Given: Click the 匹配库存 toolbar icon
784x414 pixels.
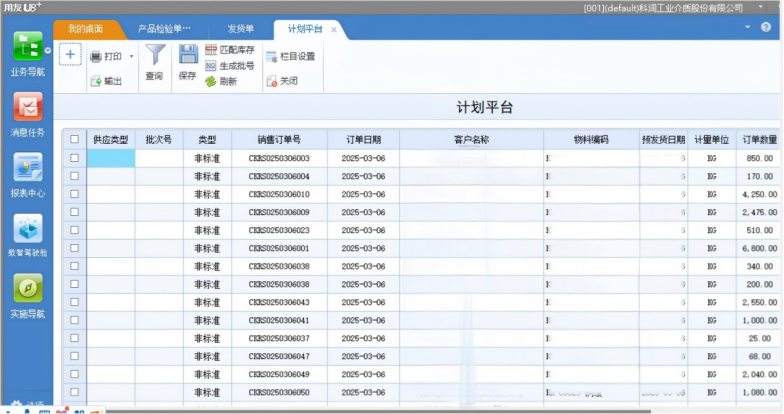Looking at the screenshot, I should [210, 50].
